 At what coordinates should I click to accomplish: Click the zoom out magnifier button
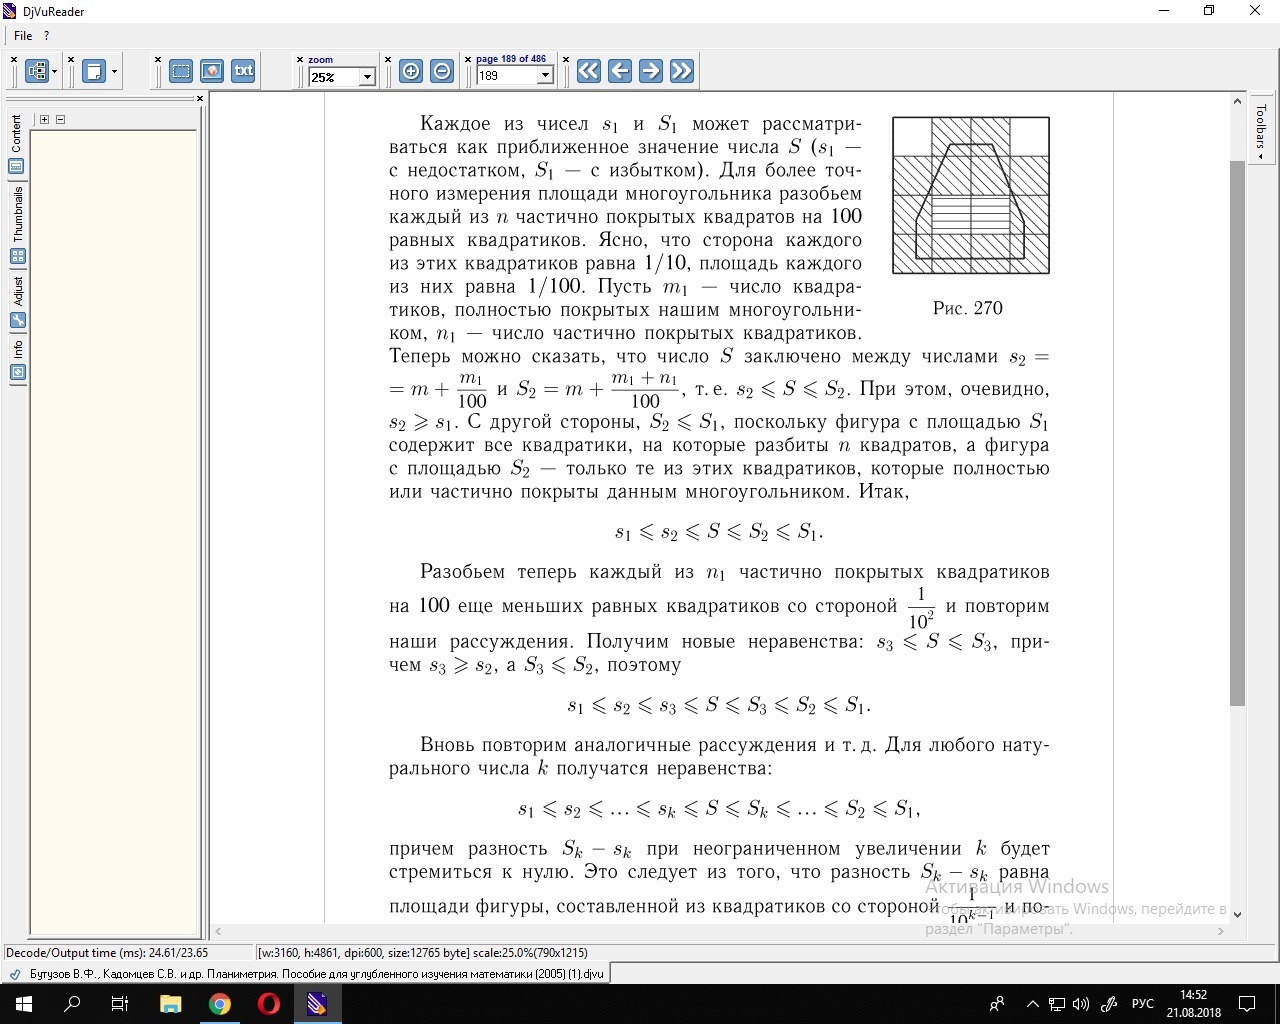pyautogui.click(x=442, y=71)
